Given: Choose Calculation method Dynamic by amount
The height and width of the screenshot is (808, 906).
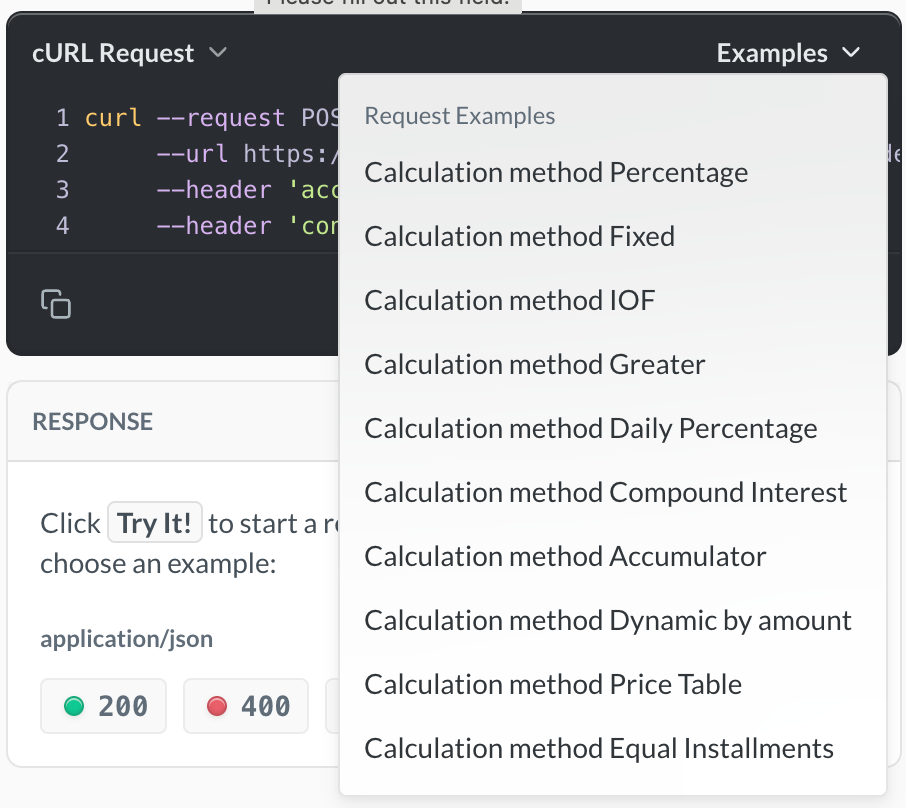Looking at the screenshot, I should (609, 620).
